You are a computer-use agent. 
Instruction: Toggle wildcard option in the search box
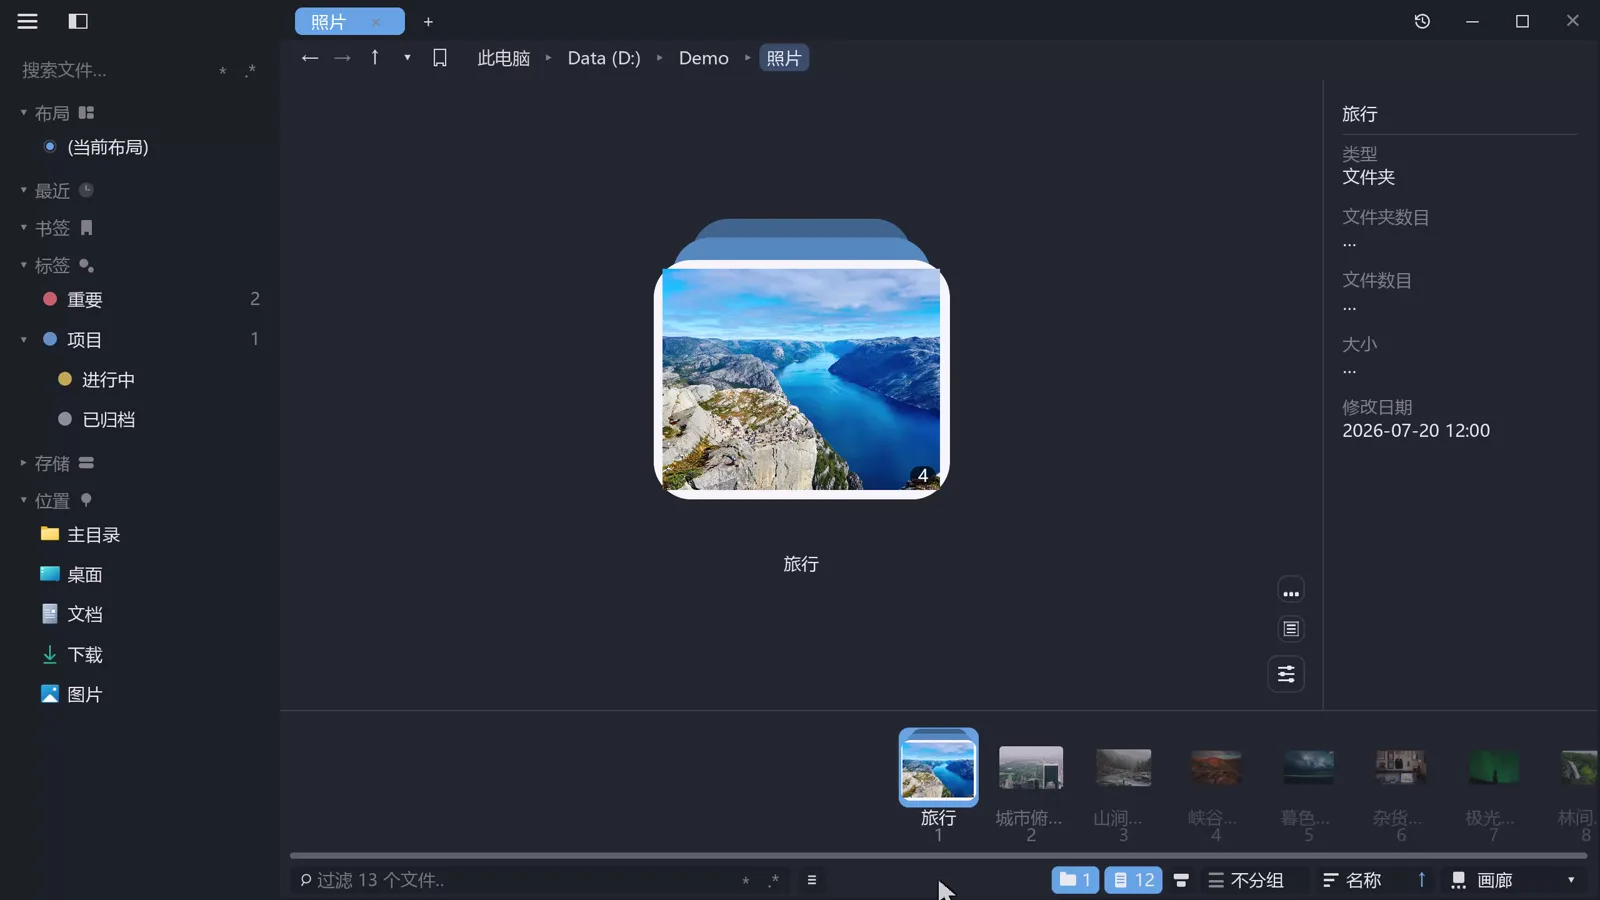tap(222, 71)
